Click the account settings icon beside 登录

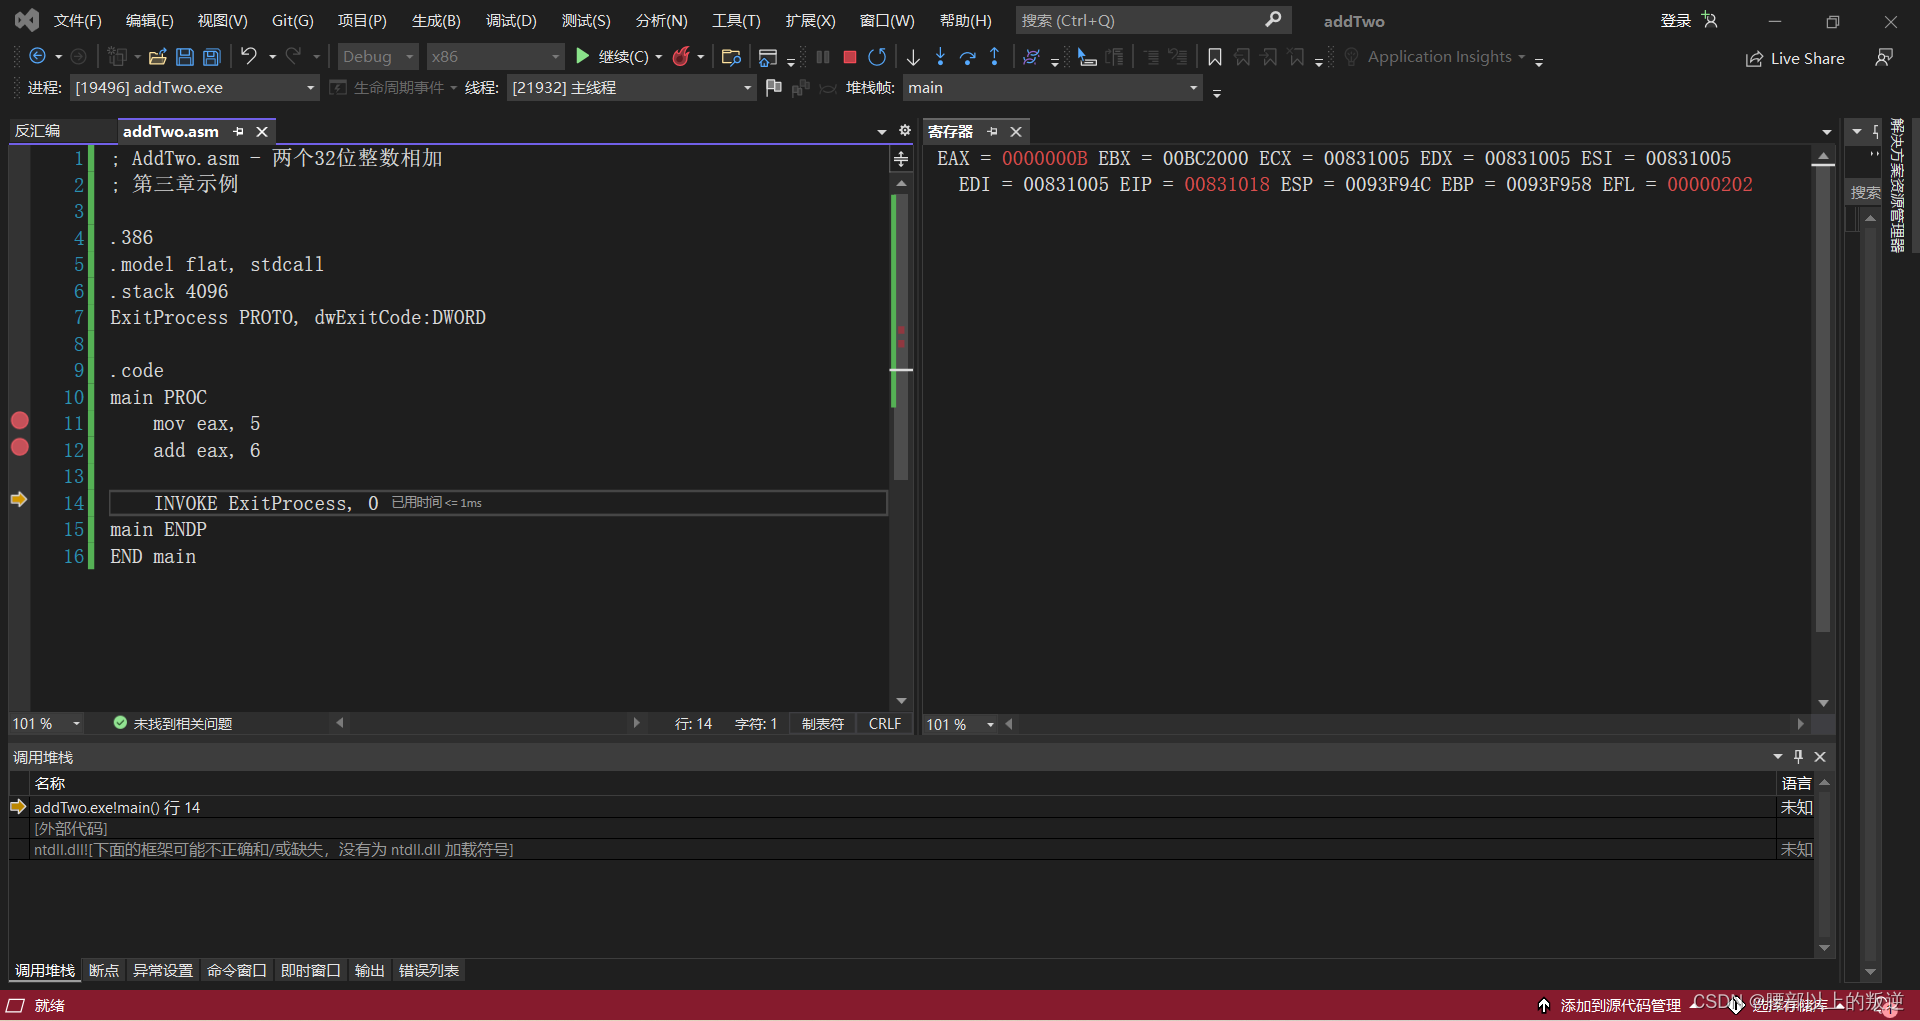pos(1710,20)
